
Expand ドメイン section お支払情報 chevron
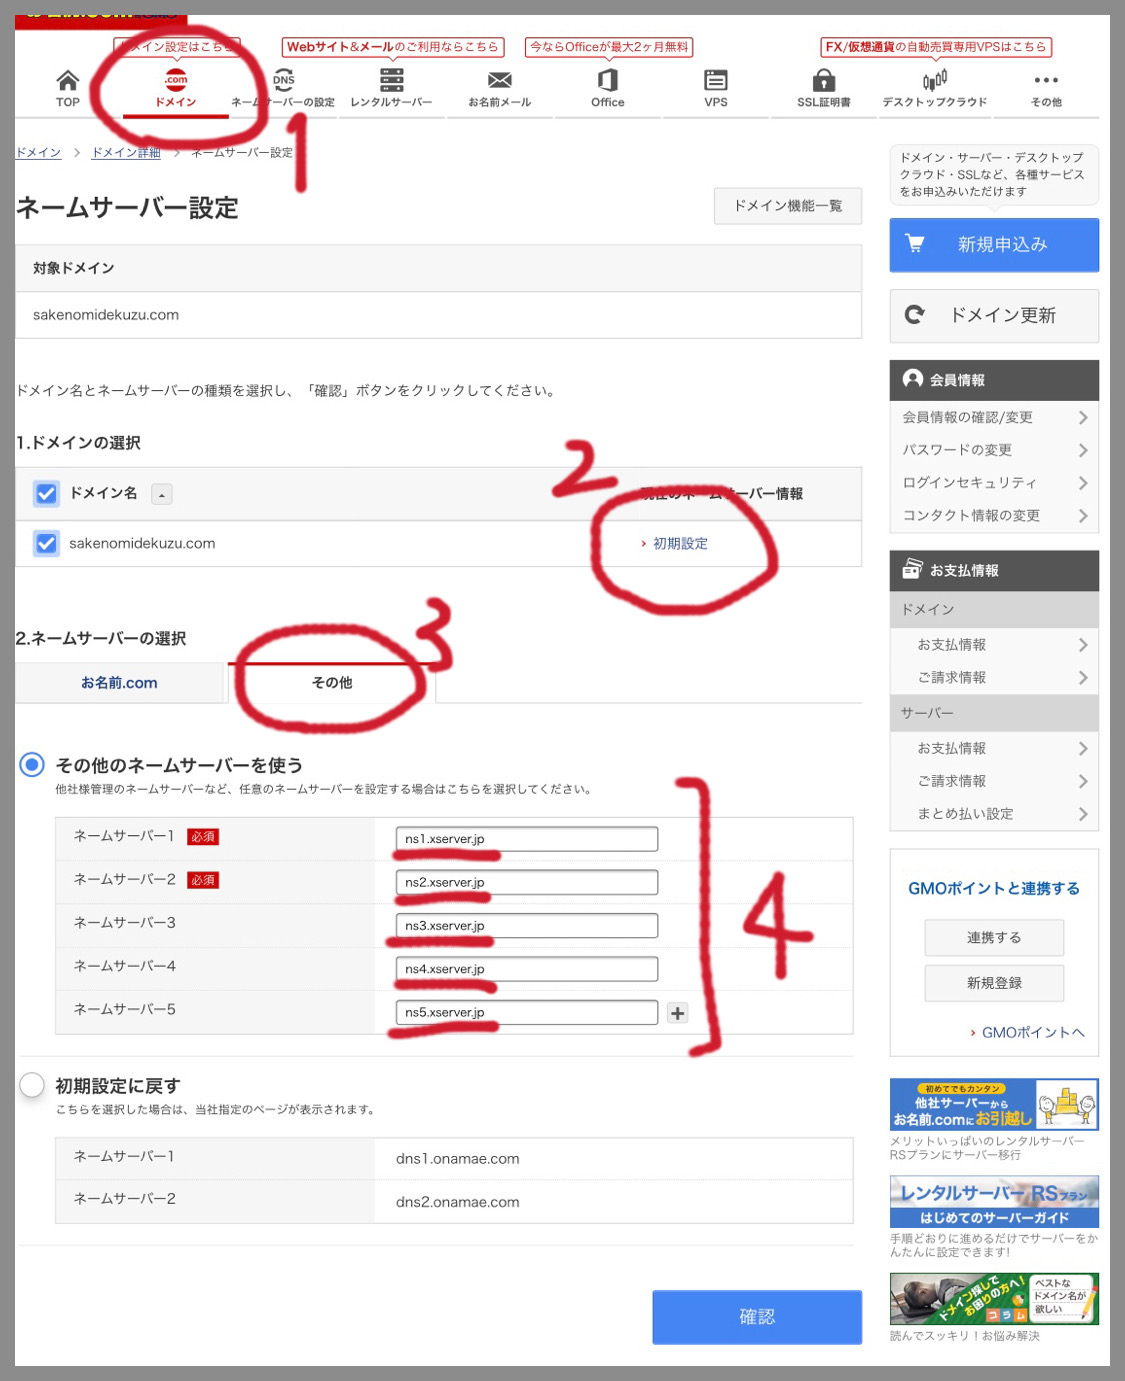tap(1083, 645)
